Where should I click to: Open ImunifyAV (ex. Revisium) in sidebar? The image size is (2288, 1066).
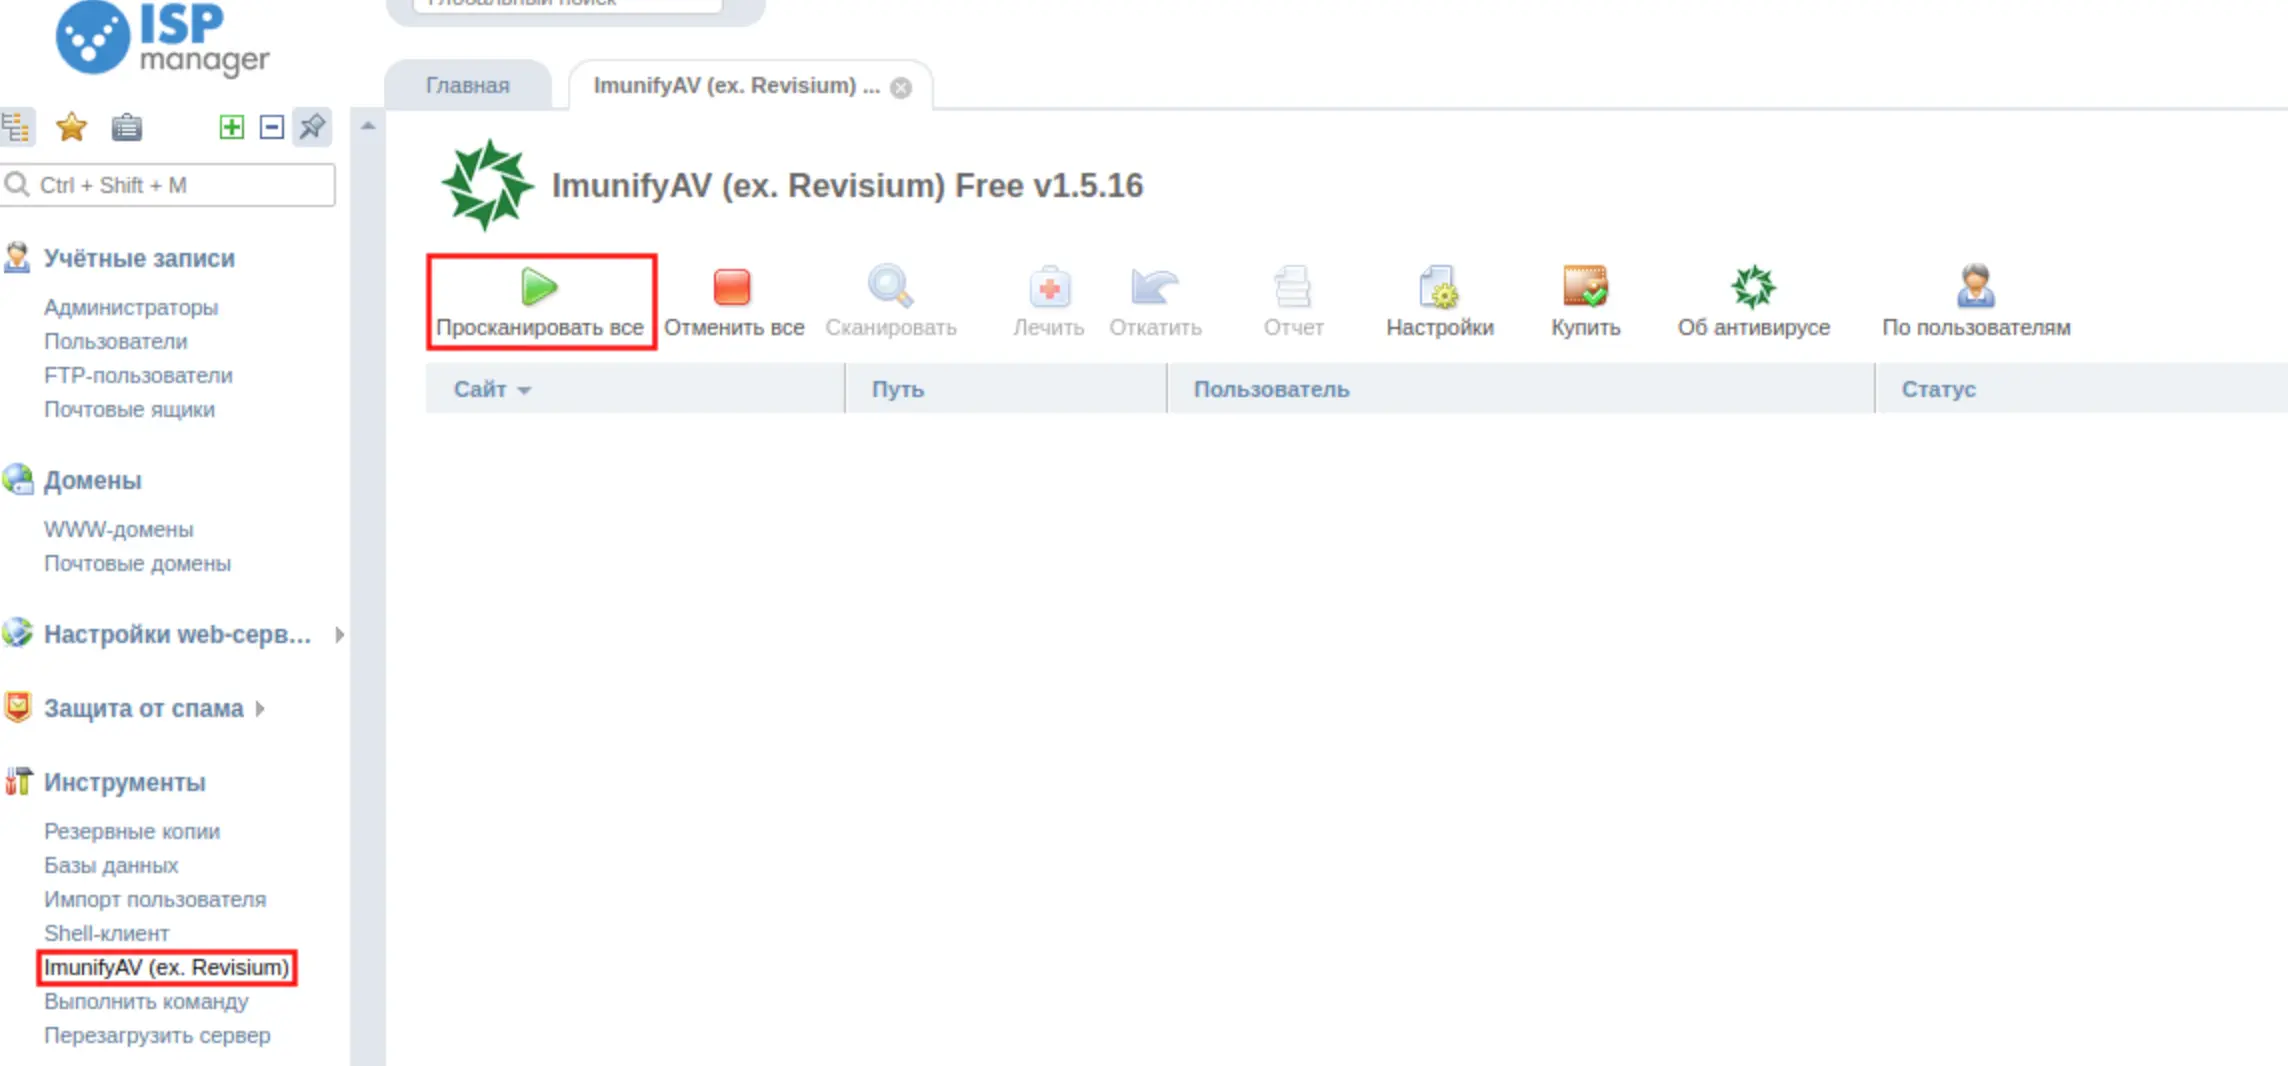point(167,968)
